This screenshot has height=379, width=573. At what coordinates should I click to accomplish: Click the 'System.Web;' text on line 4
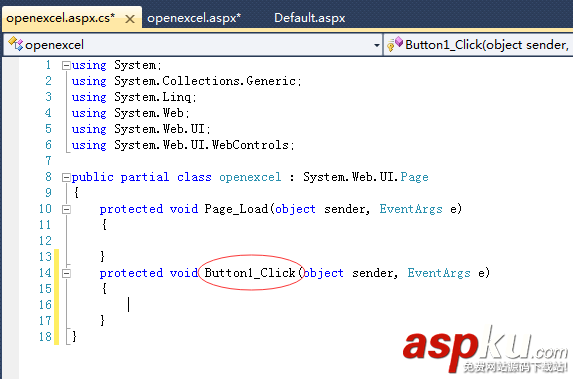click(152, 113)
